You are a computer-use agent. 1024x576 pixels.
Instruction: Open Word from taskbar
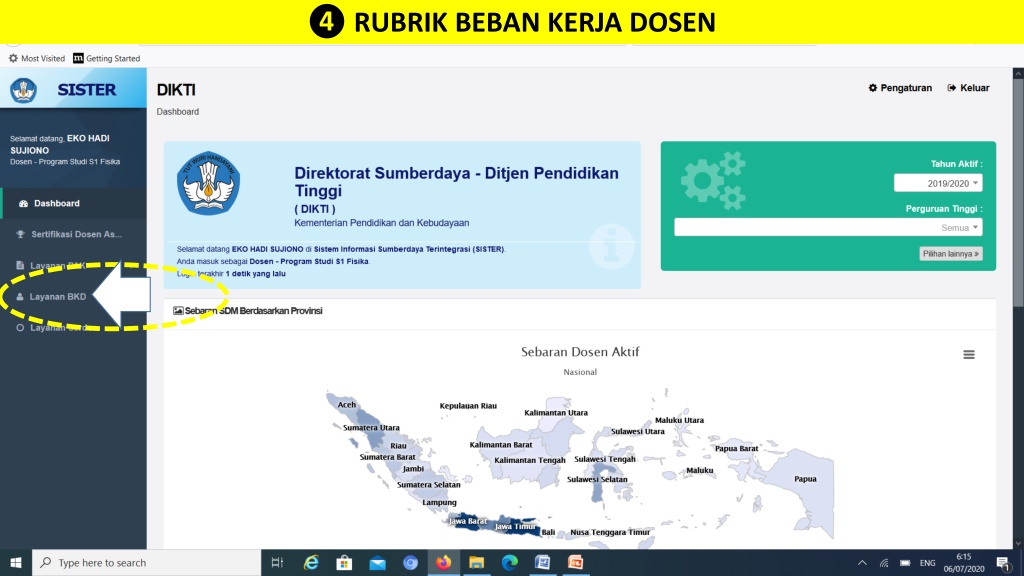[x=542, y=562]
